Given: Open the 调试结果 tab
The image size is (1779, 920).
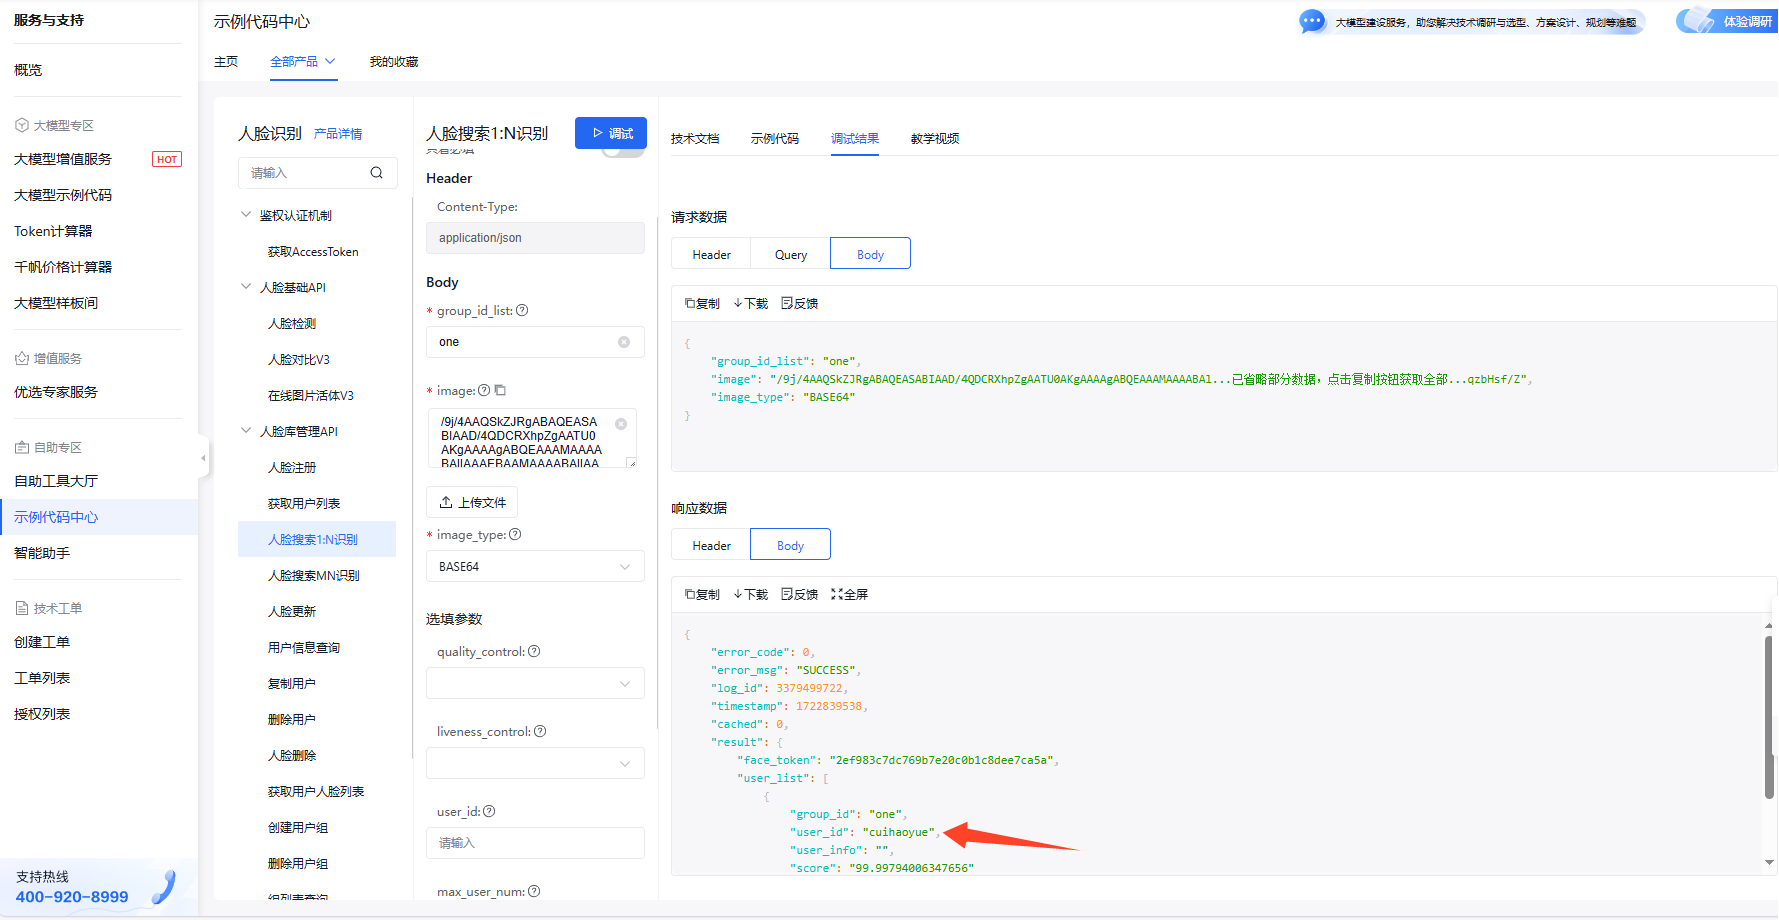Looking at the screenshot, I should (x=855, y=139).
